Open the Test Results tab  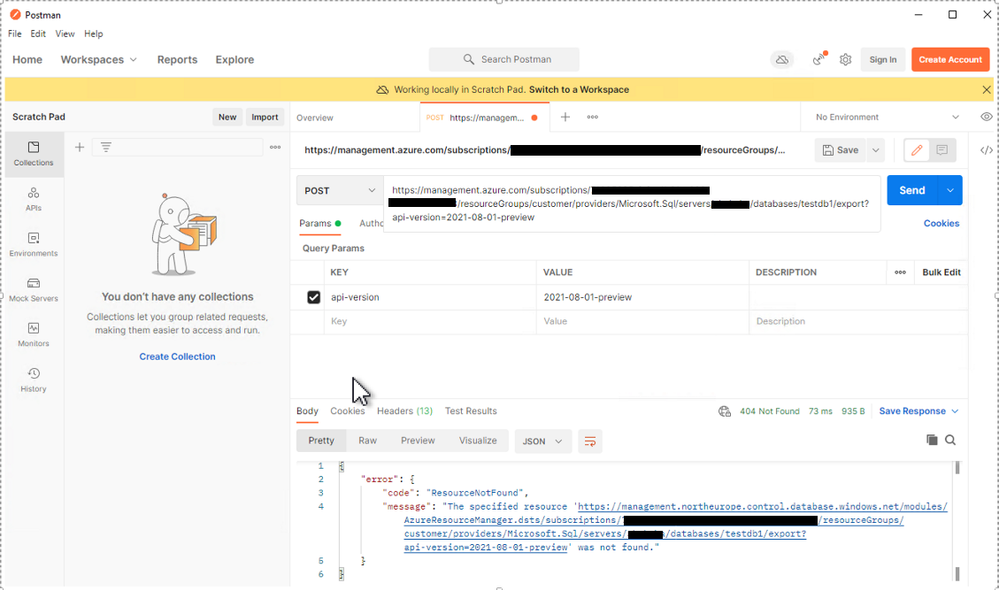point(471,412)
